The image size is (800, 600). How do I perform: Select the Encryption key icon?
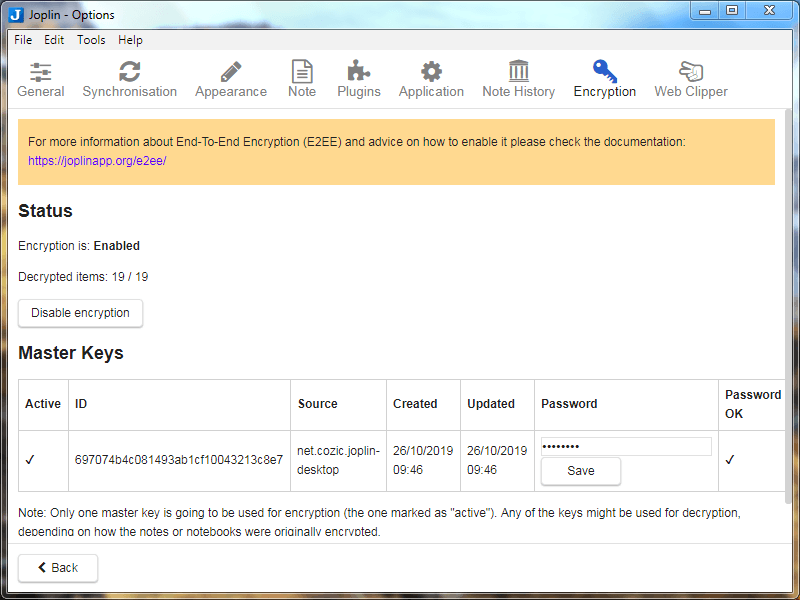(605, 71)
